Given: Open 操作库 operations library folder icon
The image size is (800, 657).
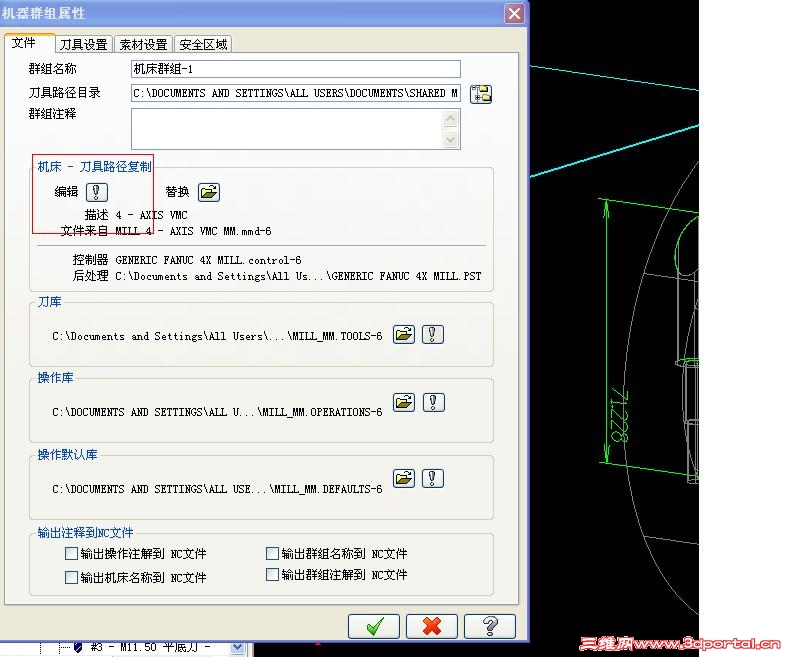Looking at the screenshot, I should pyautogui.click(x=404, y=402).
